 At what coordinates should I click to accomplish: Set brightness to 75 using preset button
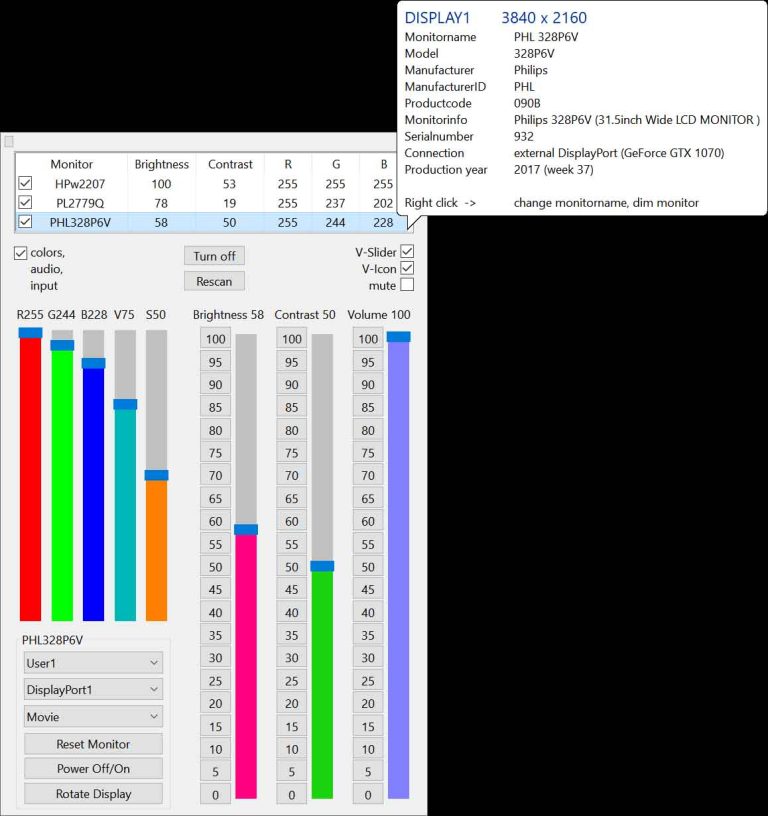(215, 453)
